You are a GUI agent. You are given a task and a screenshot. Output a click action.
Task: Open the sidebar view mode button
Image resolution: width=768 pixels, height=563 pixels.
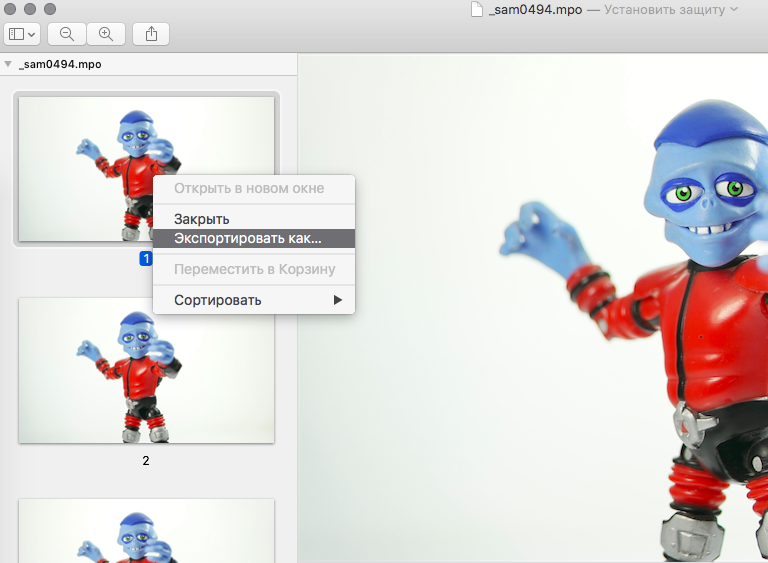tap(22, 34)
